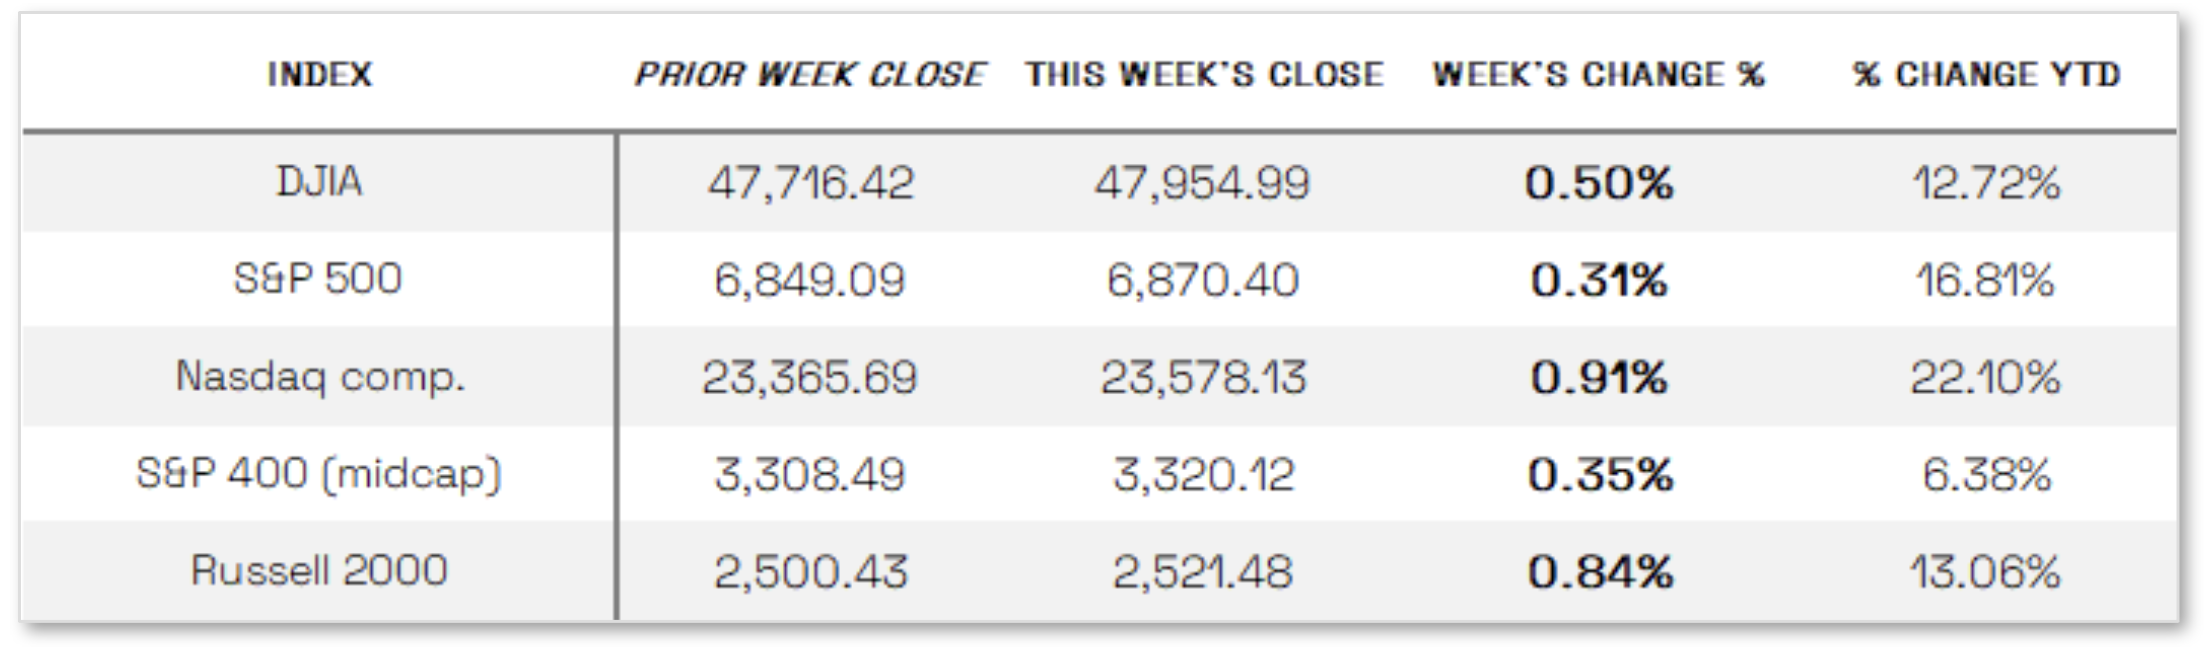
Task: Select the Russell 2000 row label
Action: (319, 571)
